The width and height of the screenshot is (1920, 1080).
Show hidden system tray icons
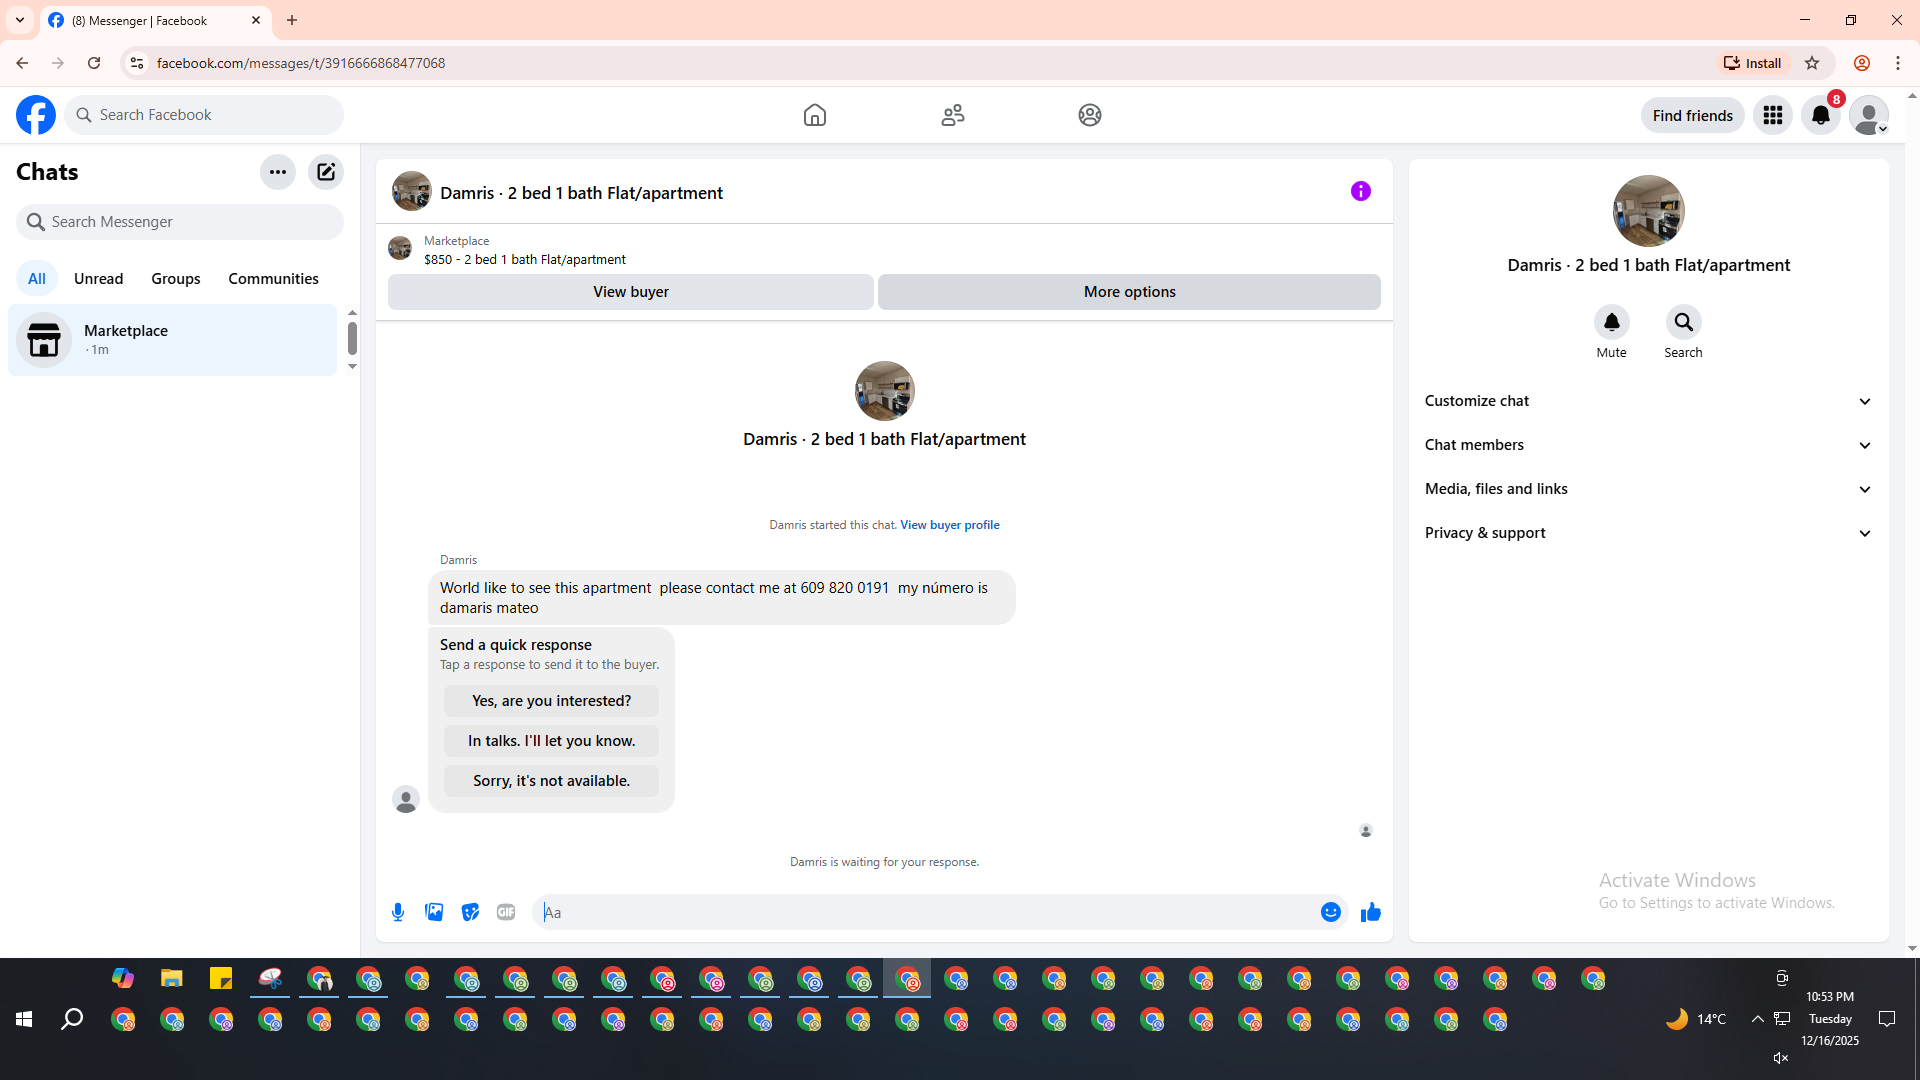click(1757, 1019)
